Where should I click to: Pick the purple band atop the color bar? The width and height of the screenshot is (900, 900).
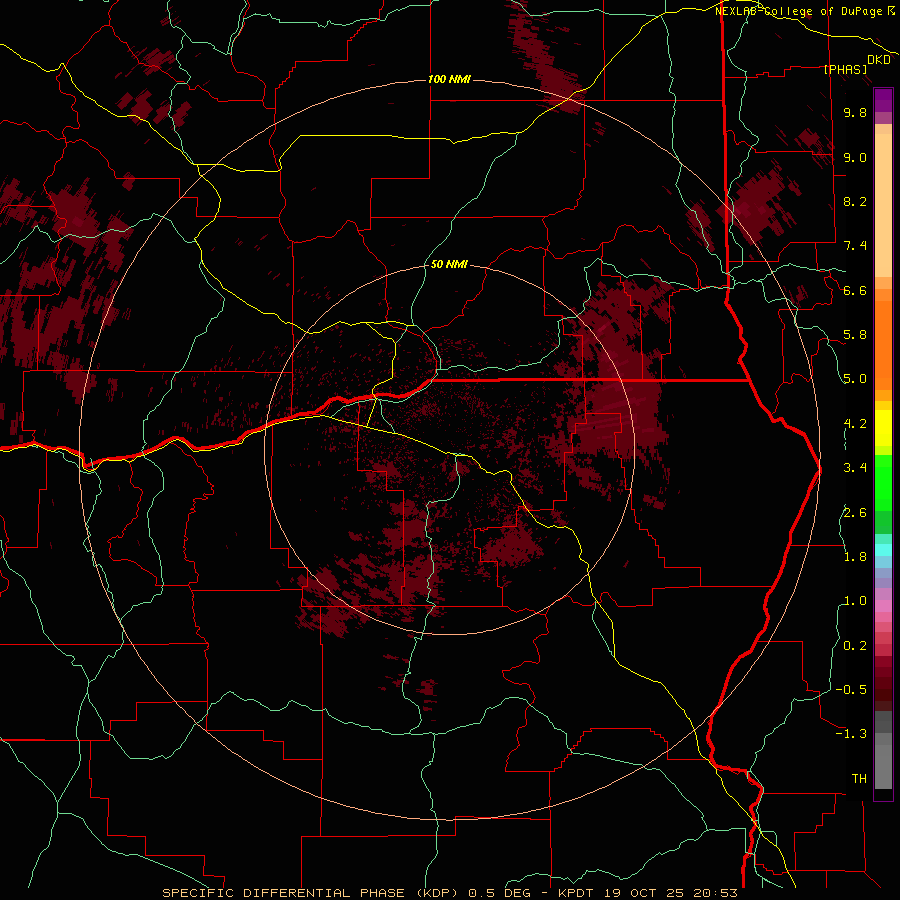883,100
